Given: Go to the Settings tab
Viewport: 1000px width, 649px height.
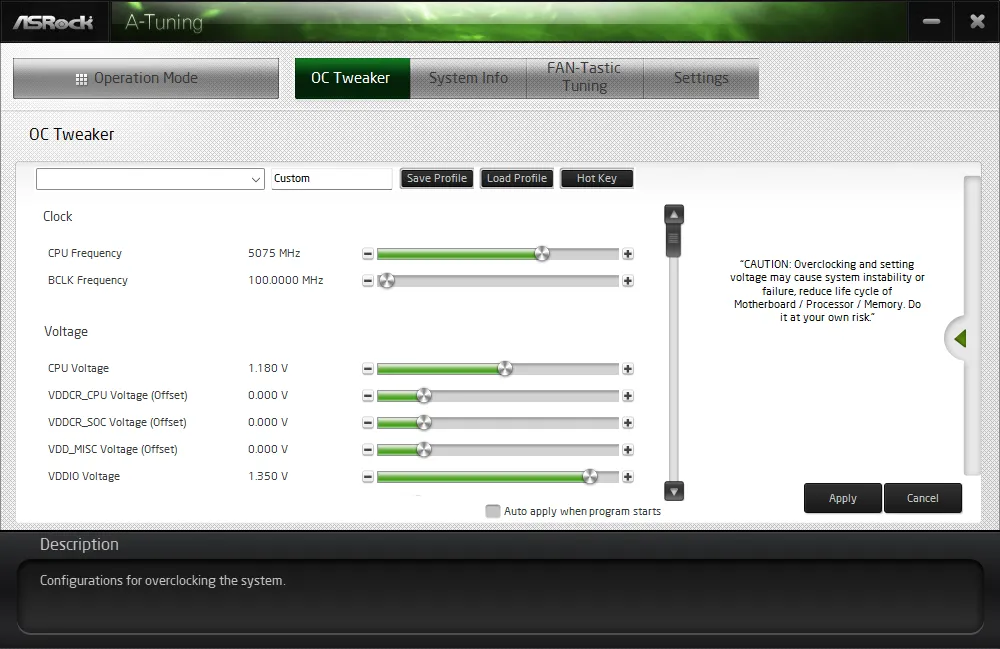Looking at the screenshot, I should coord(701,78).
